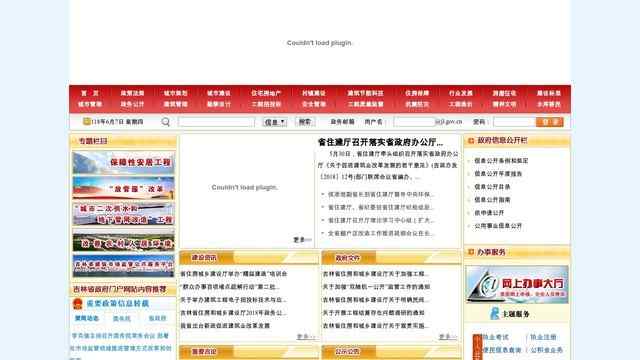Click 更多 in the 政府文件 section
Screen dimensions: 640x360
448,337
